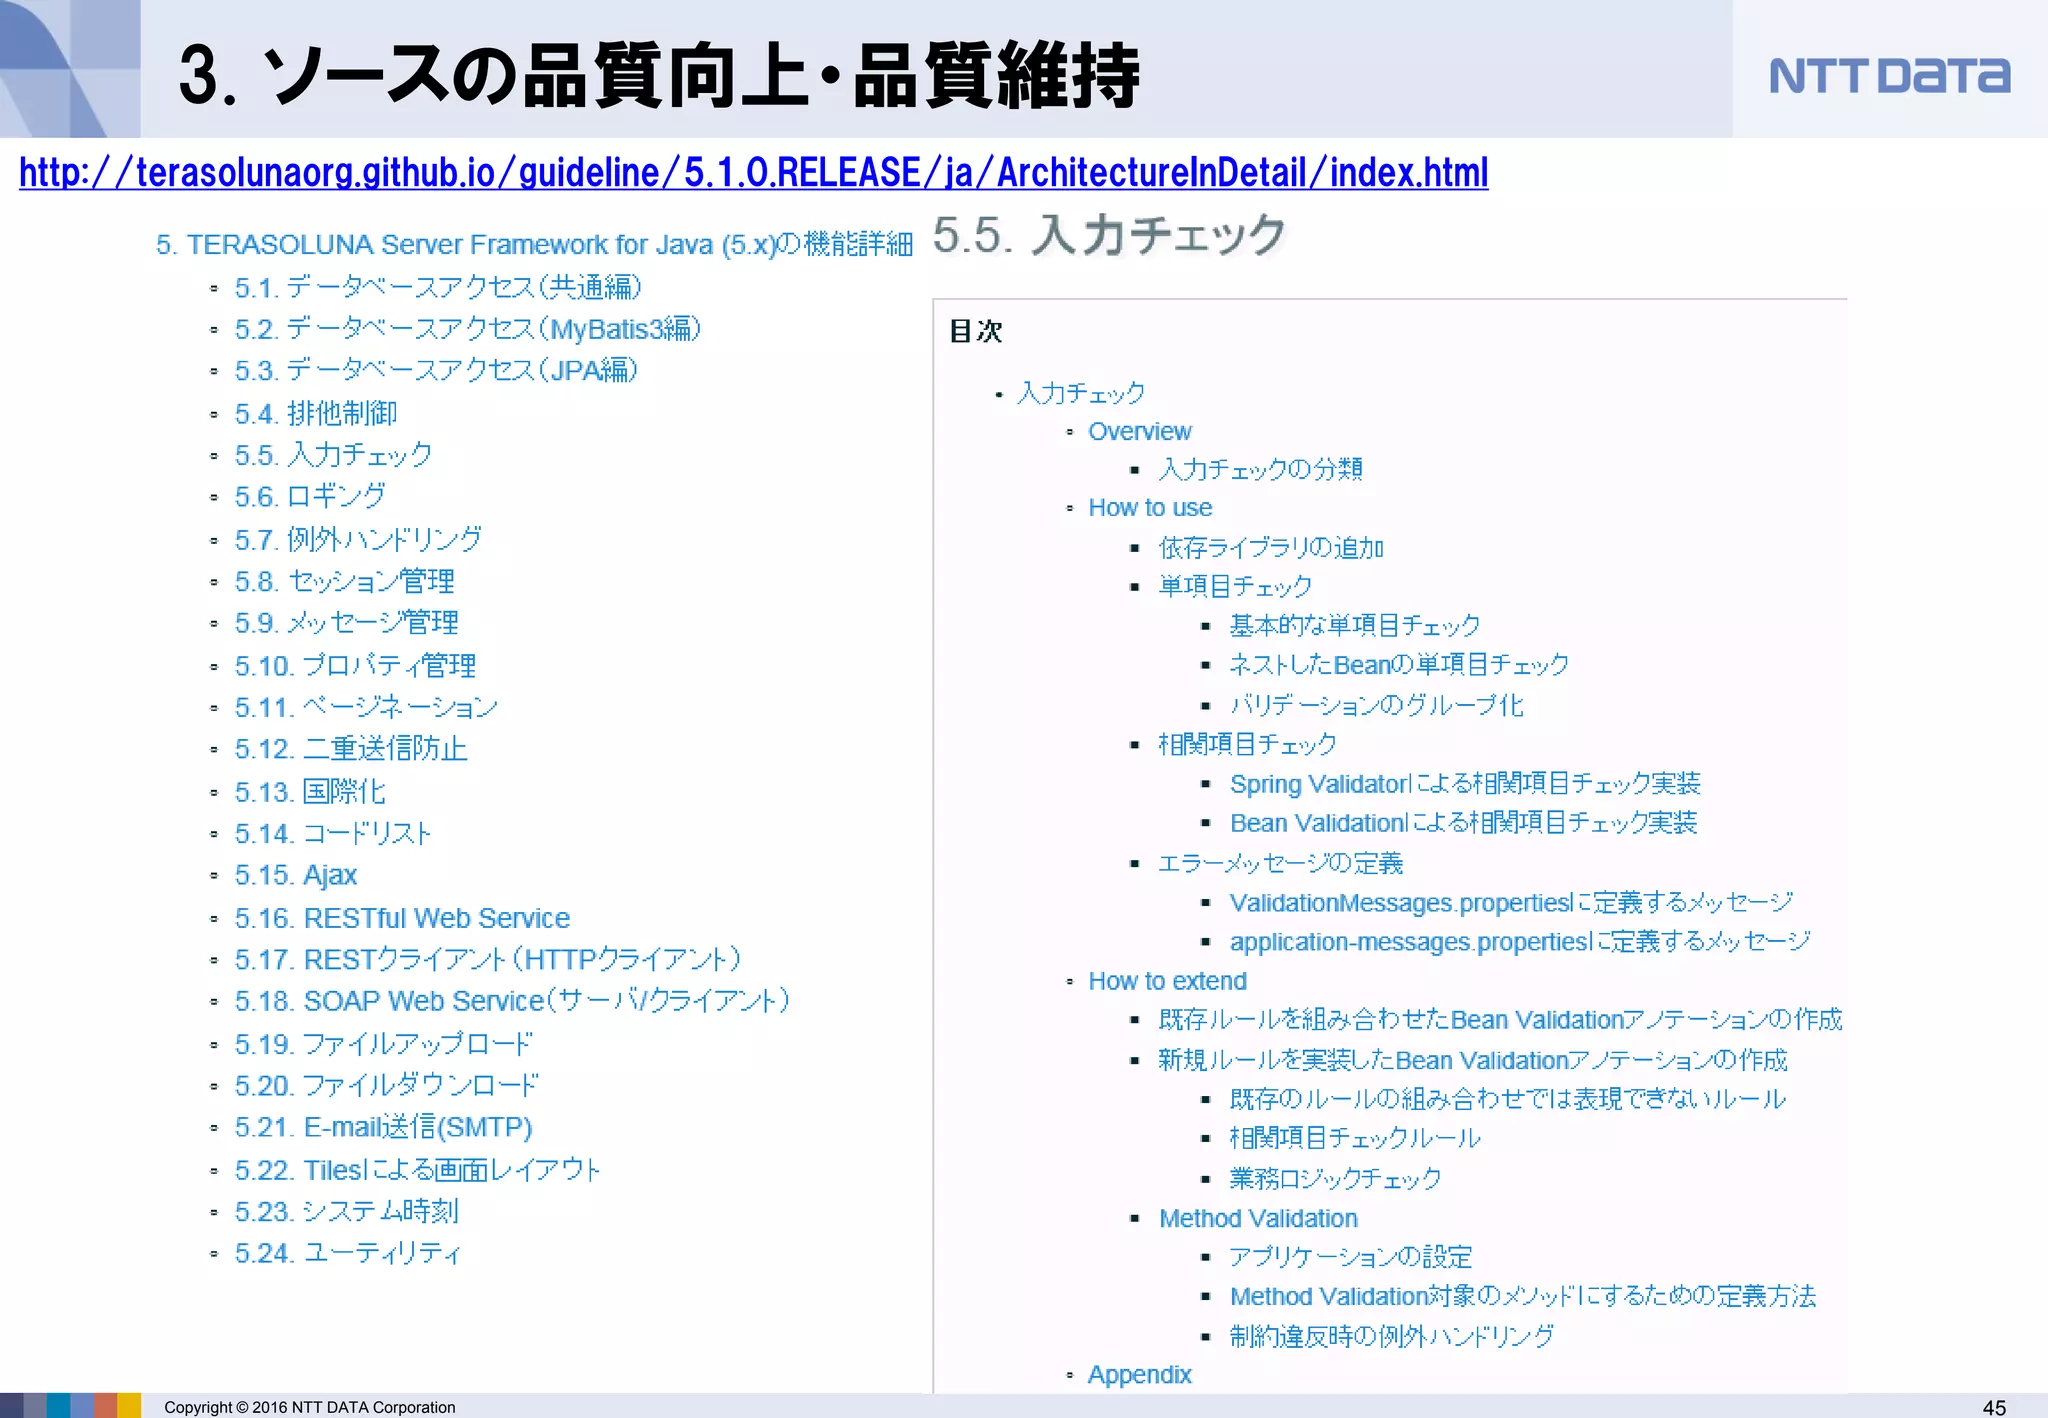Open 5.22. Tilesによる画面レイアウト
Screen dimensions: 2048x1418
(x=417, y=1170)
